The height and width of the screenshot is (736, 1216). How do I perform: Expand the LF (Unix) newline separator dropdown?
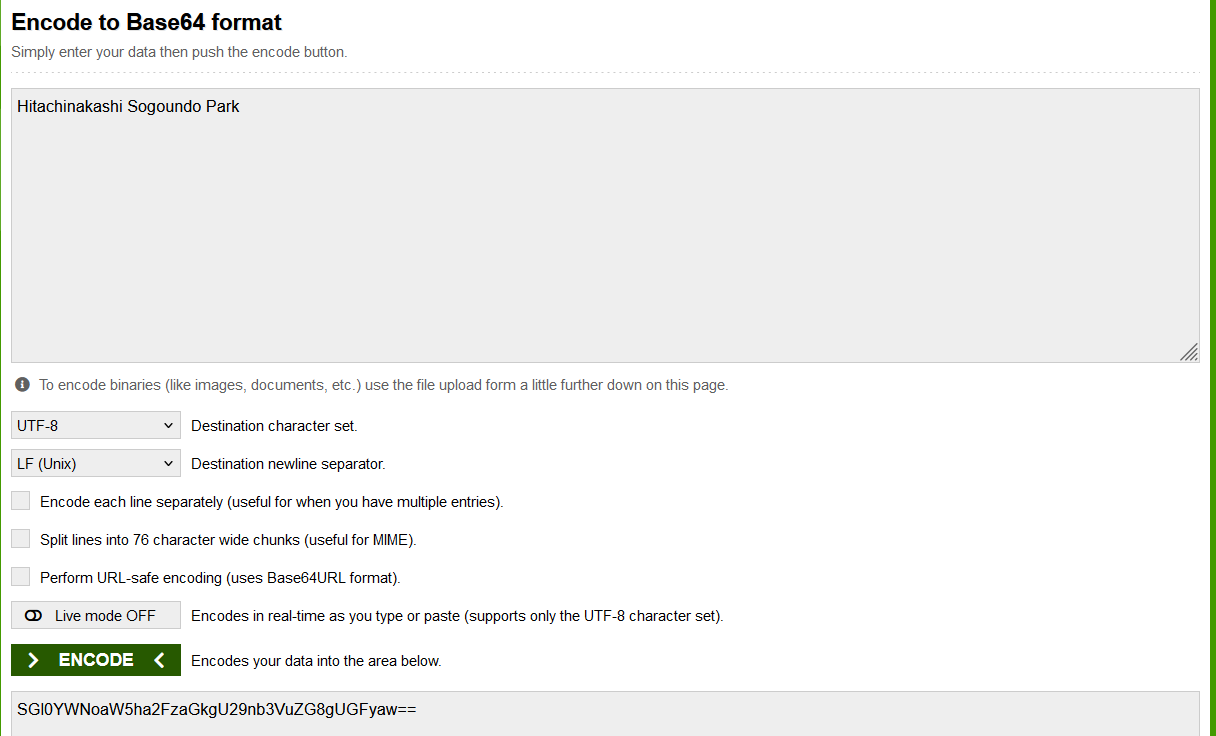(96, 464)
